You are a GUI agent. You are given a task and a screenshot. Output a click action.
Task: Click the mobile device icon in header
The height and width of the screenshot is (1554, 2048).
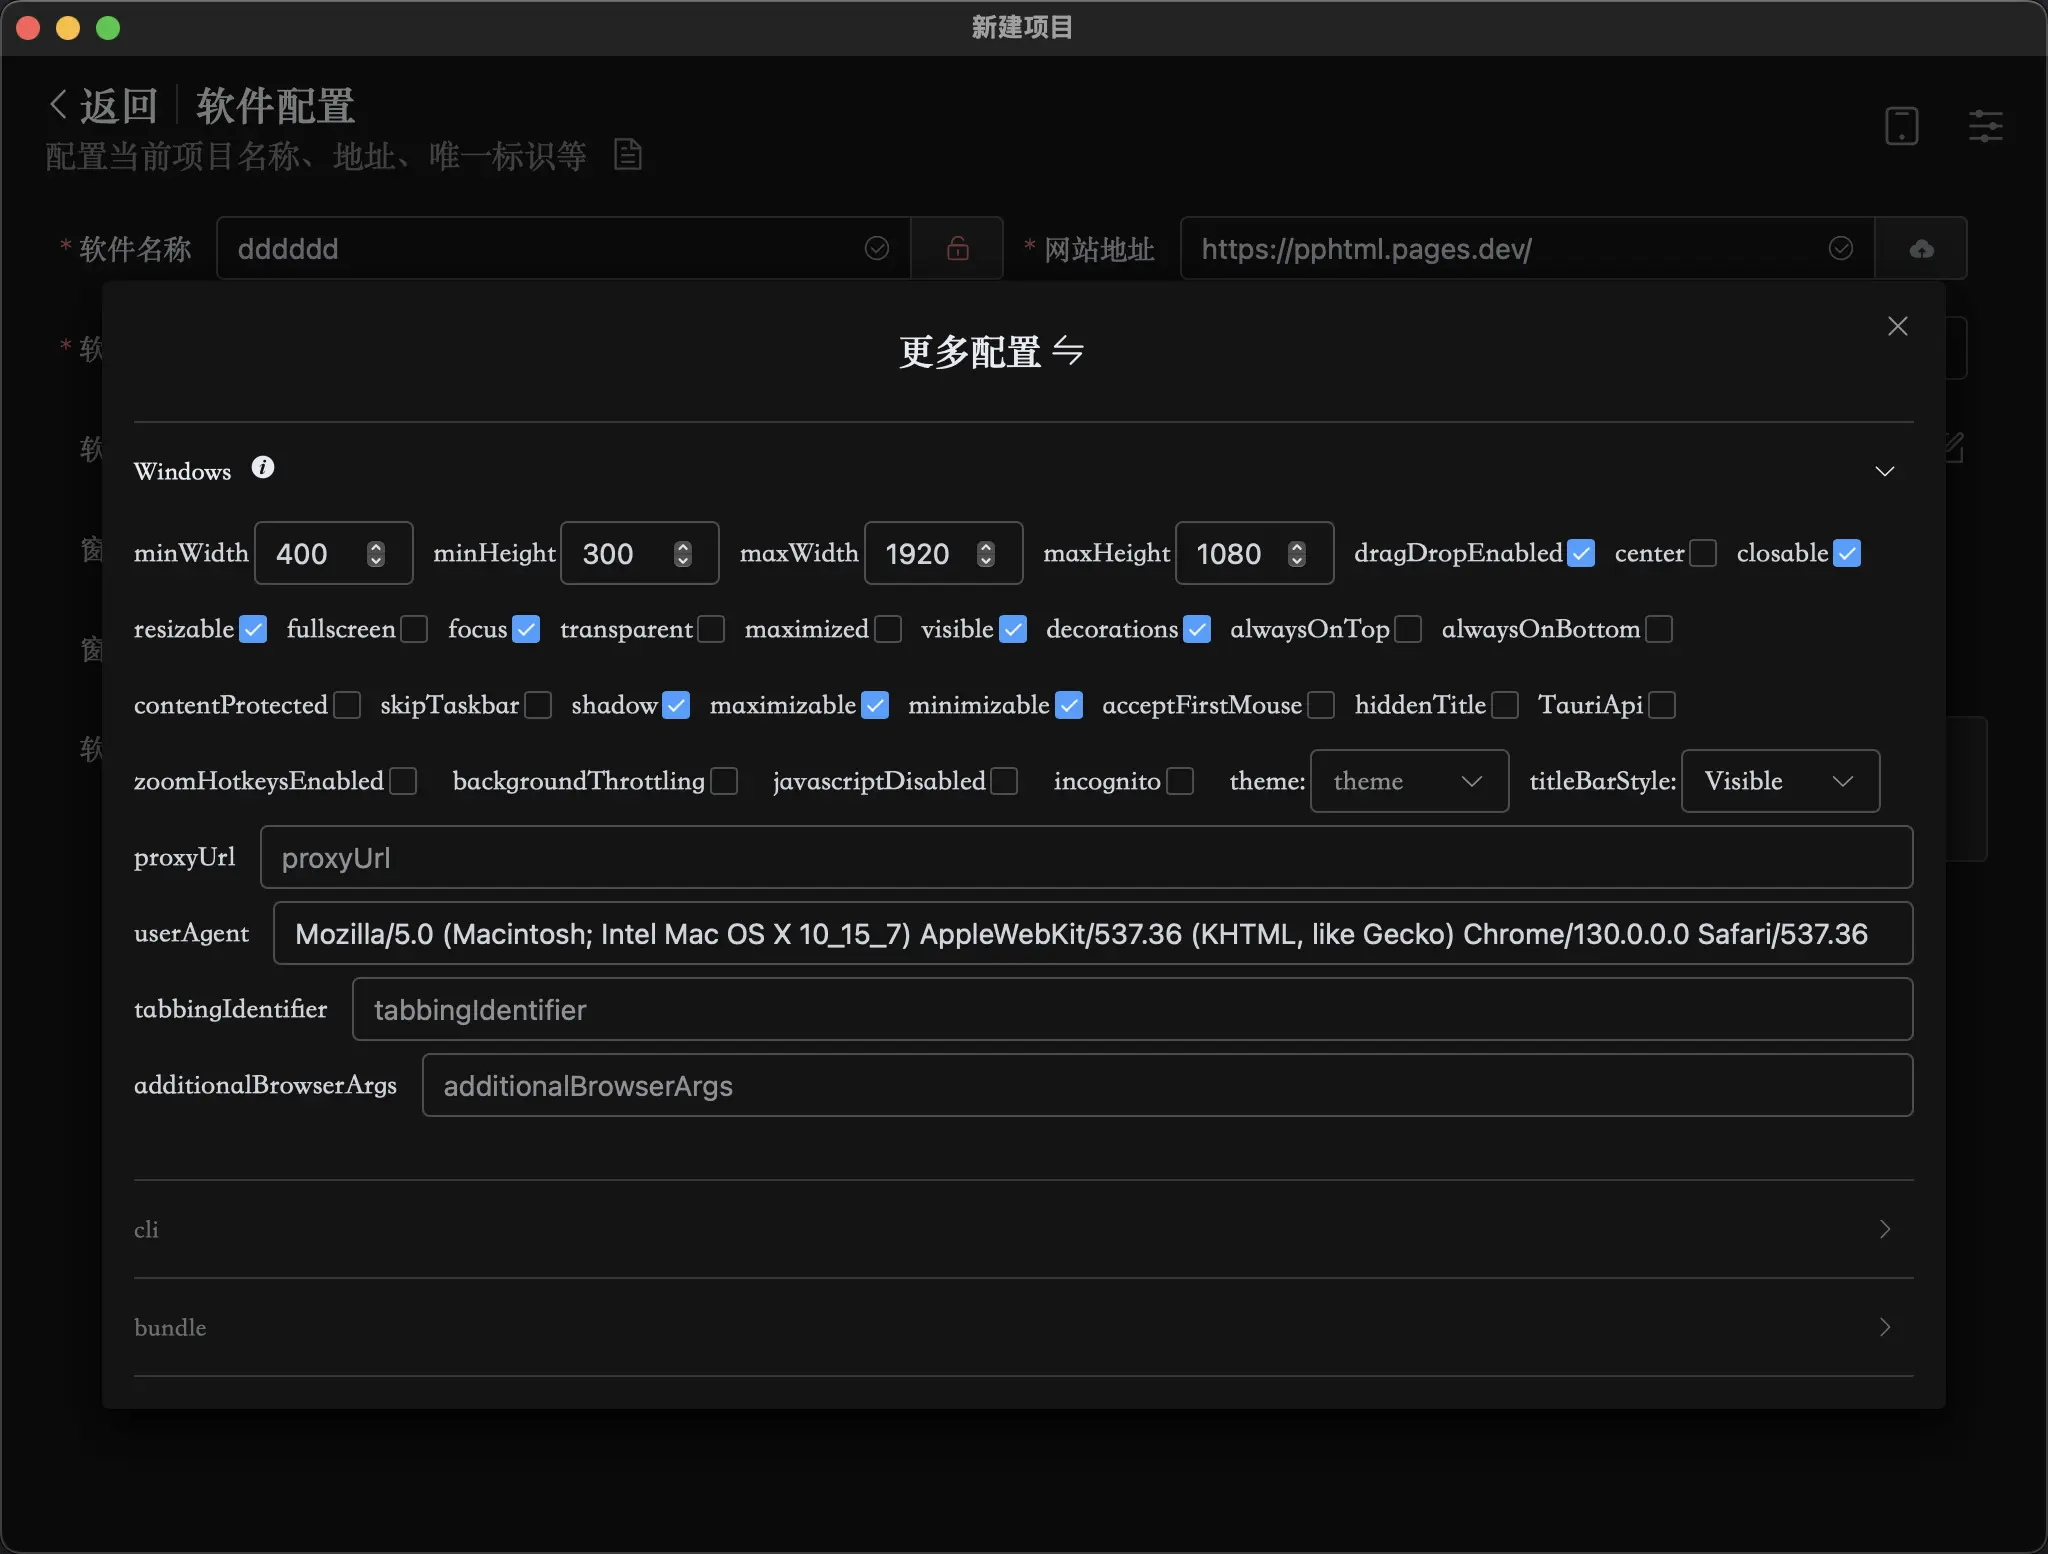click(1901, 126)
